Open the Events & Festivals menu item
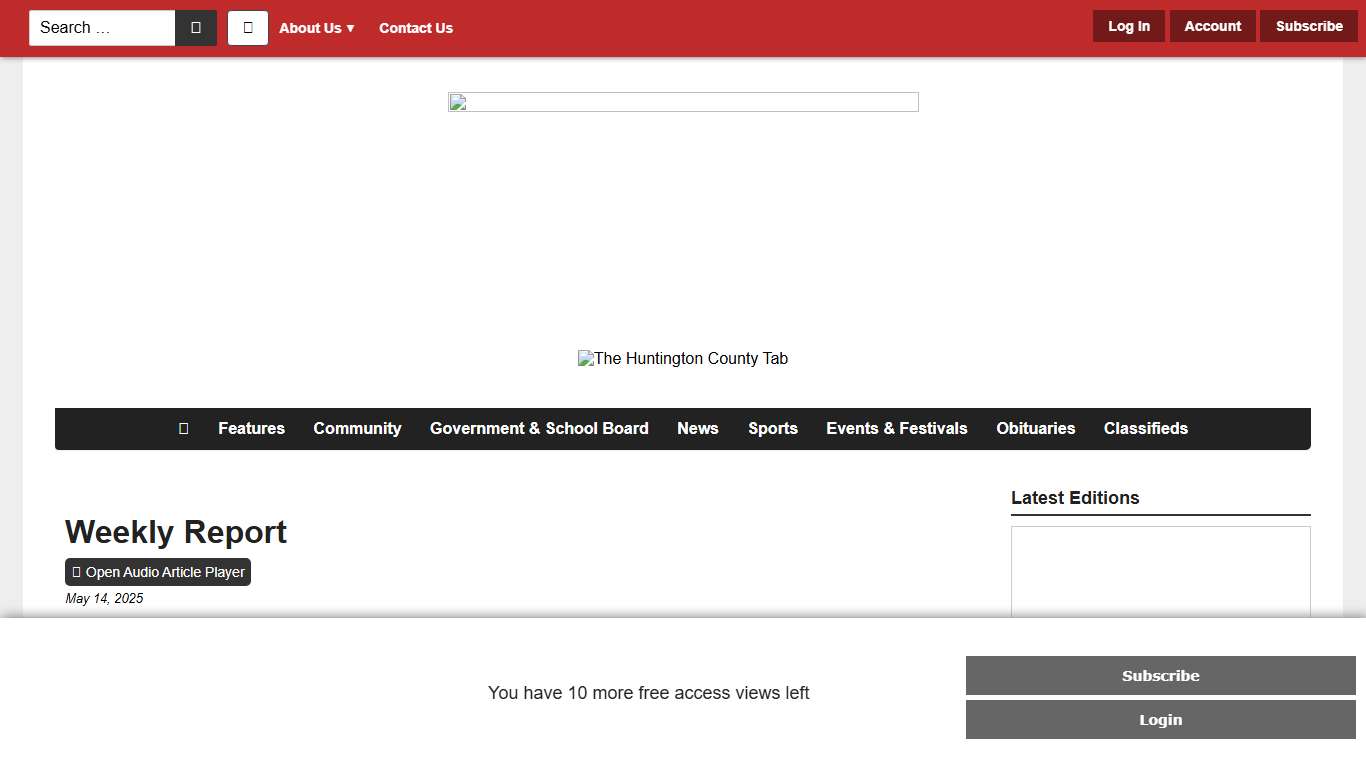1366x768 pixels. 897,429
